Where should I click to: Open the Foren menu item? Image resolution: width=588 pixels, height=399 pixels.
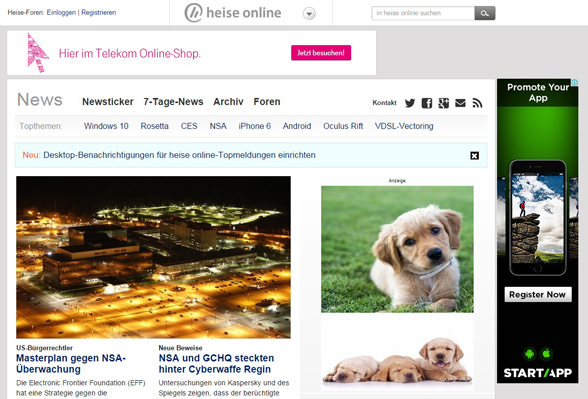coord(267,102)
